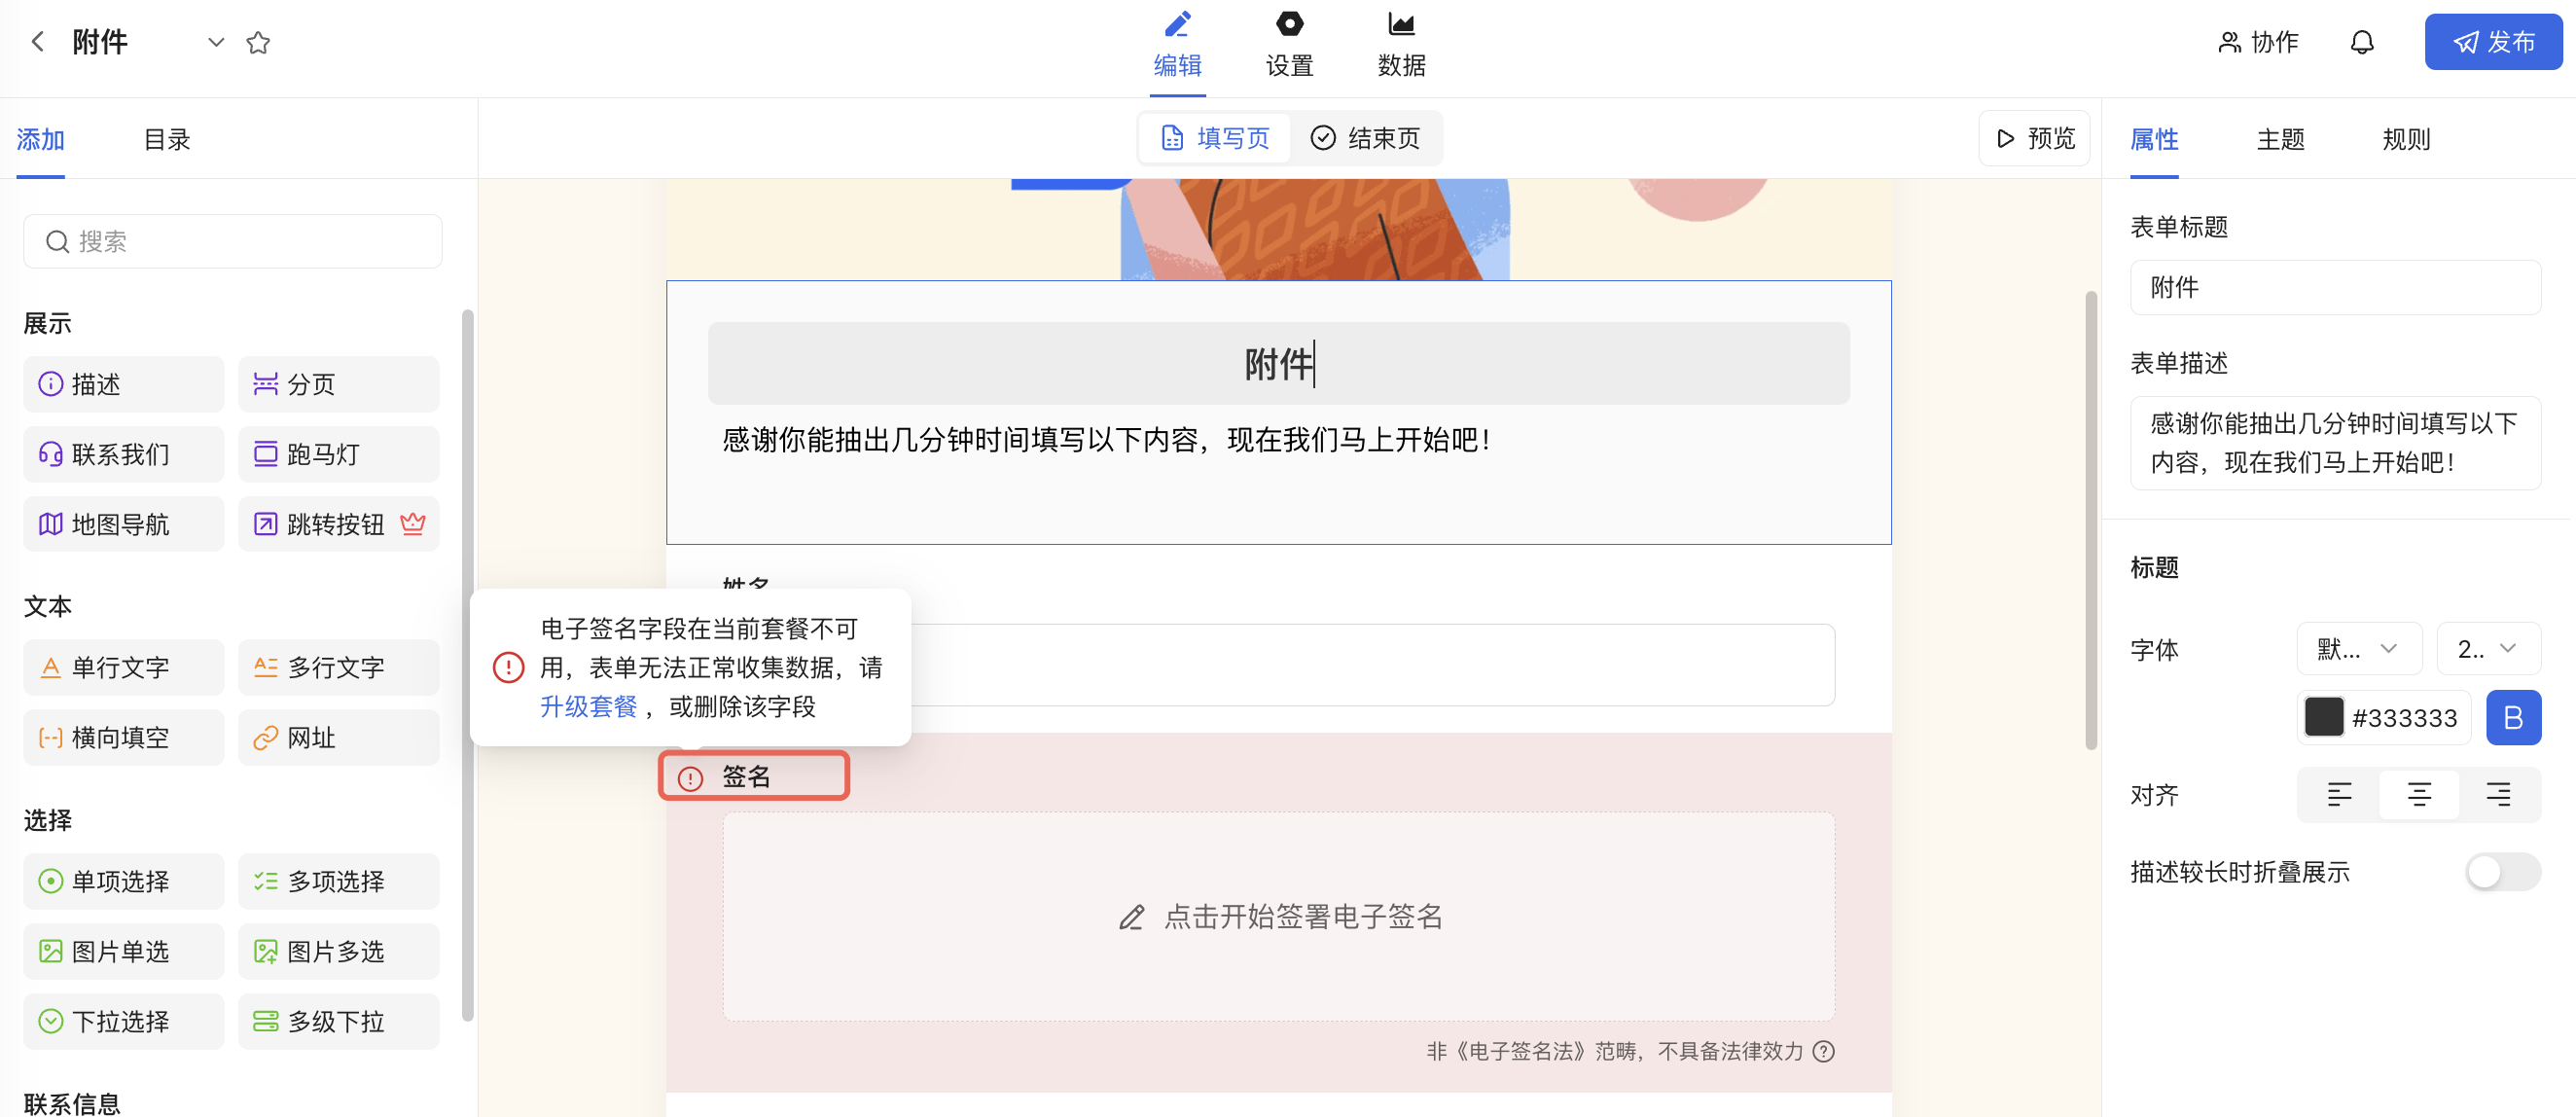Open the 添加 tab

click(x=41, y=139)
